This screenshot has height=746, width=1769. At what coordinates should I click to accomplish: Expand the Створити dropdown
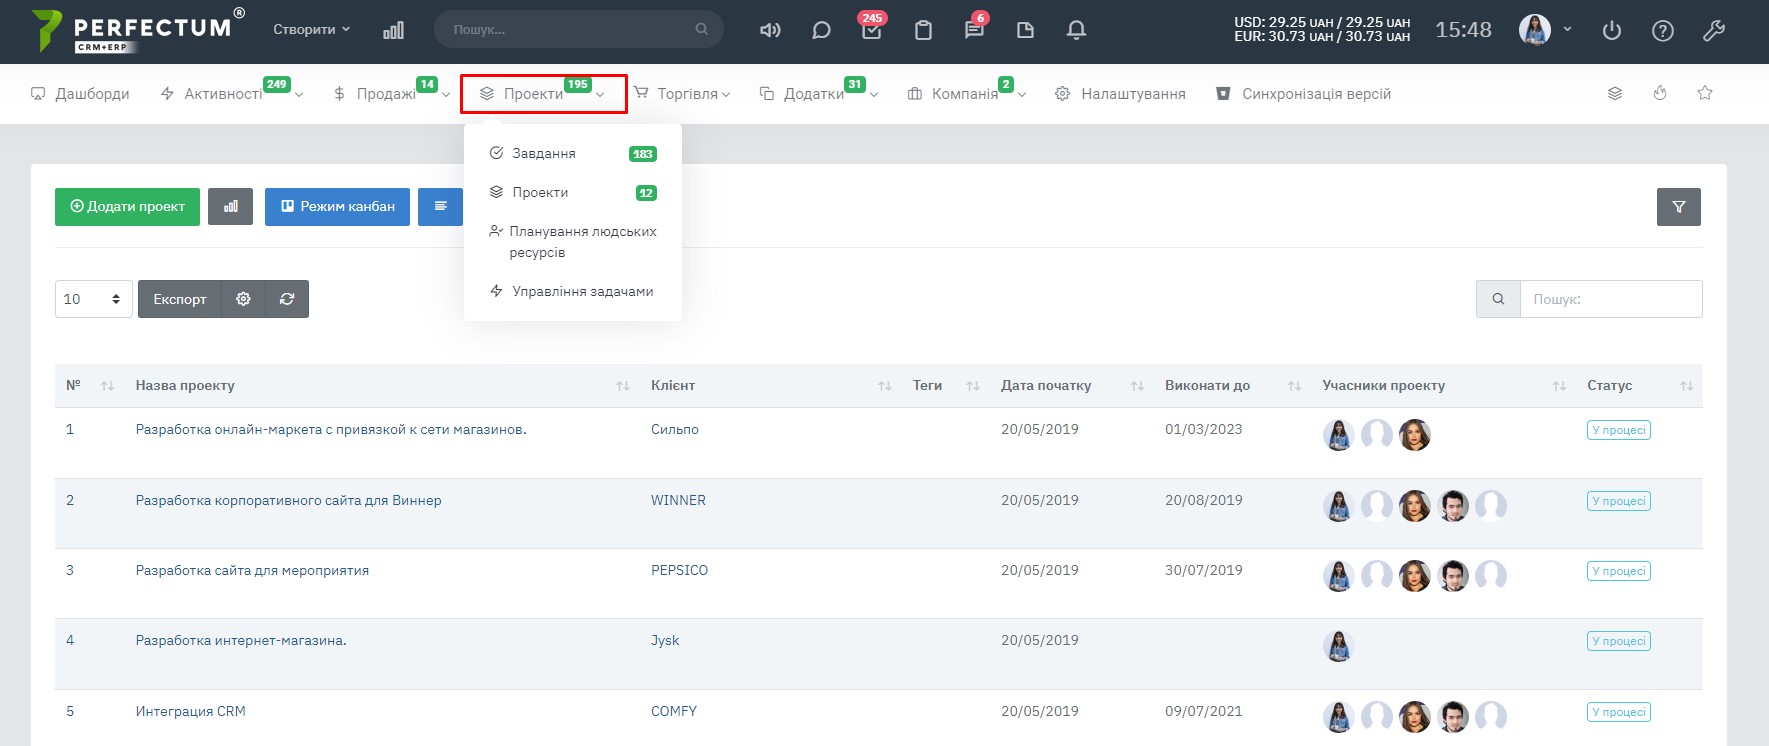pos(311,30)
